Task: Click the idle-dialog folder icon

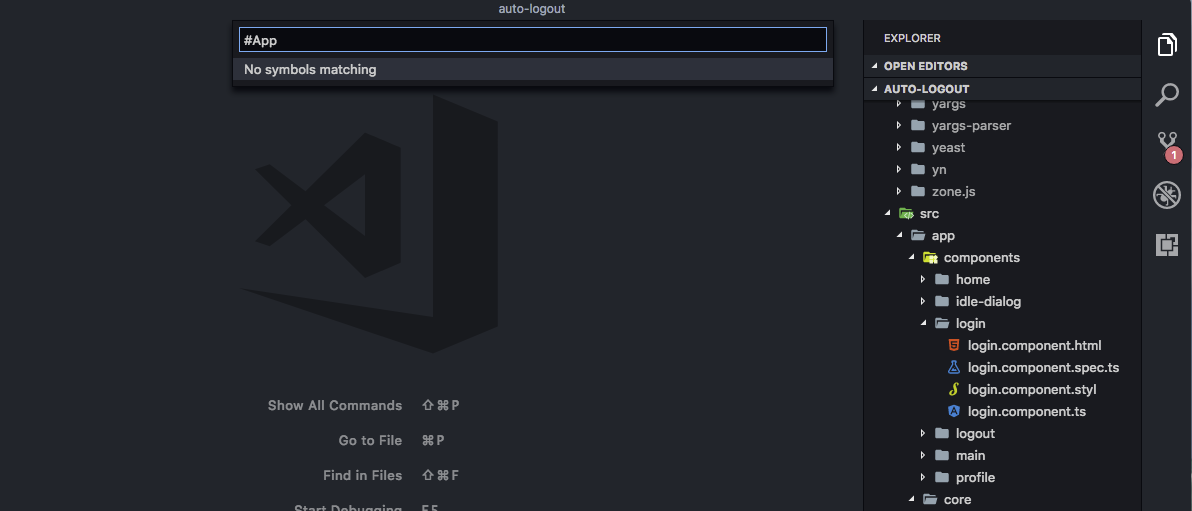Action: 942,301
